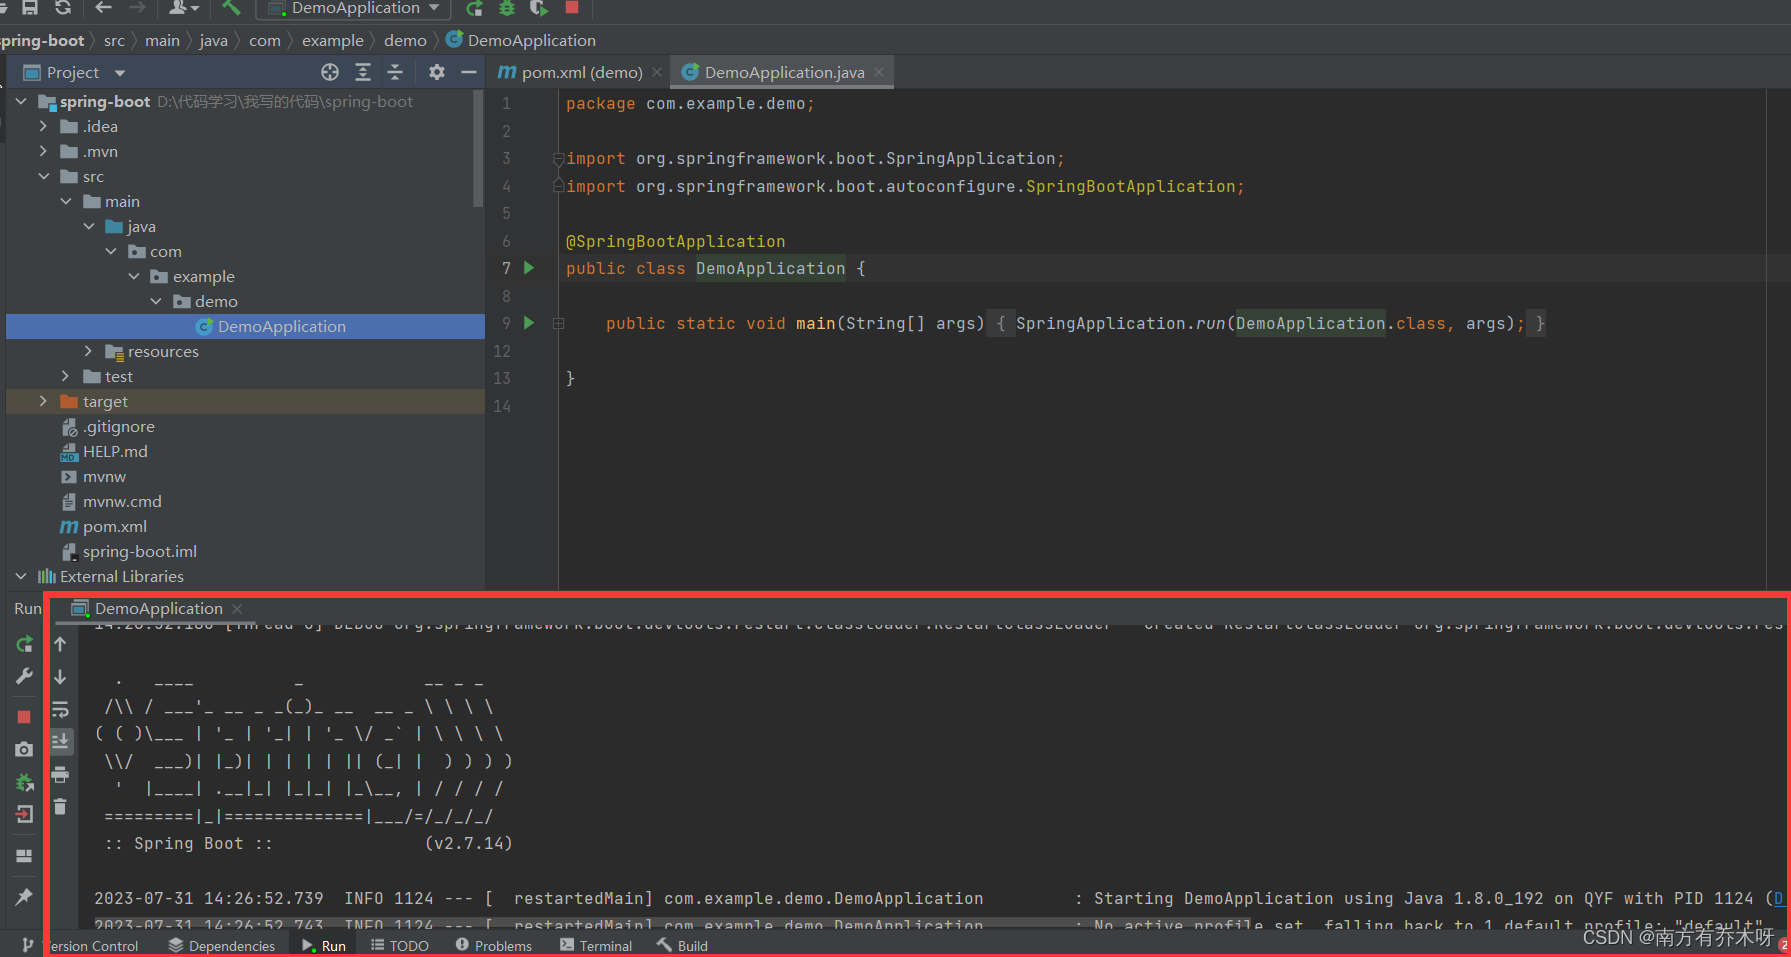1791x957 pixels.
Task: Expand the resources folder
Action: (x=89, y=351)
